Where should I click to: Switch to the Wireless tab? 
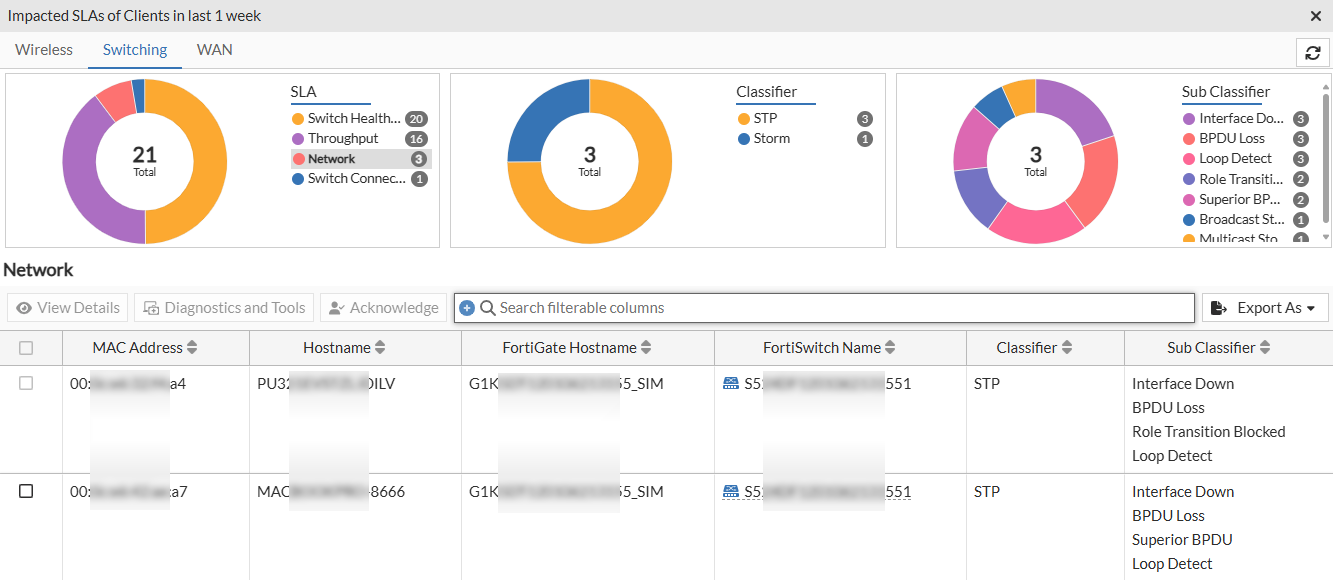pyautogui.click(x=44, y=50)
